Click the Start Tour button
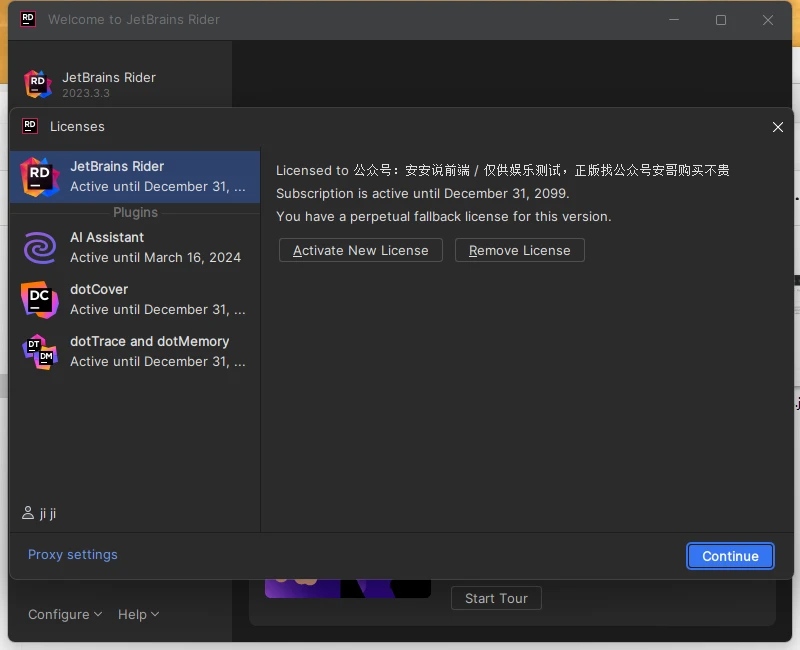This screenshot has height=650, width=800. tap(496, 598)
